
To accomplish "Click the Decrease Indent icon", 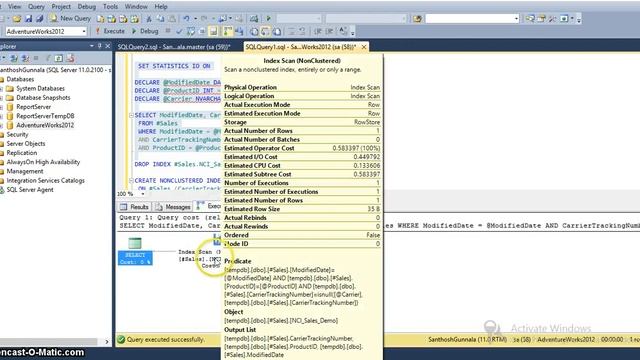I will coord(317,31).
